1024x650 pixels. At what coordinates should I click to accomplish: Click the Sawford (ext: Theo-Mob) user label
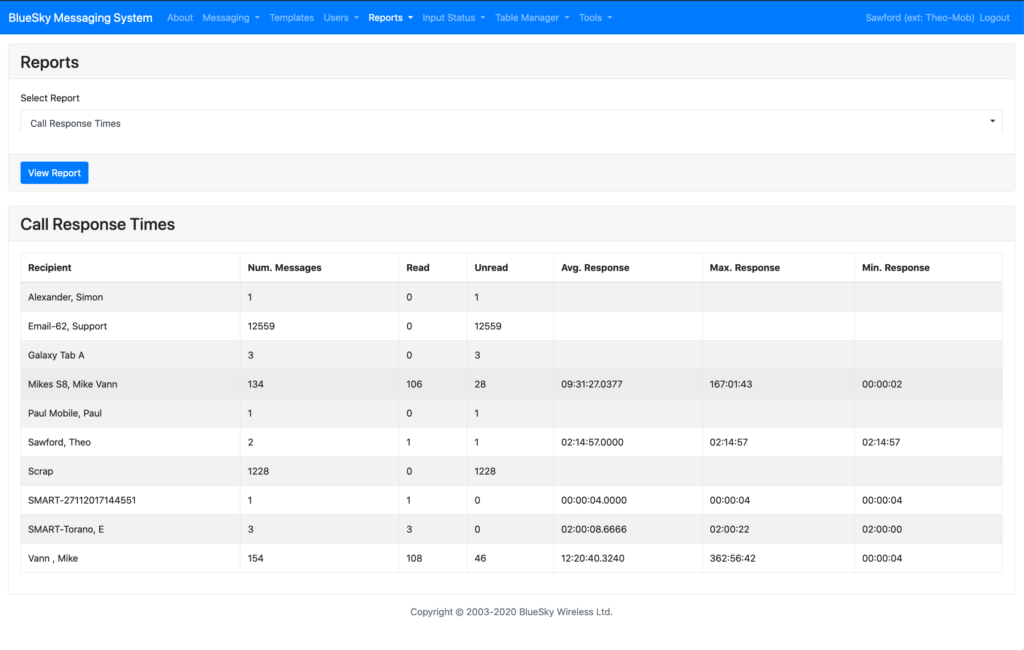(920, 18)
